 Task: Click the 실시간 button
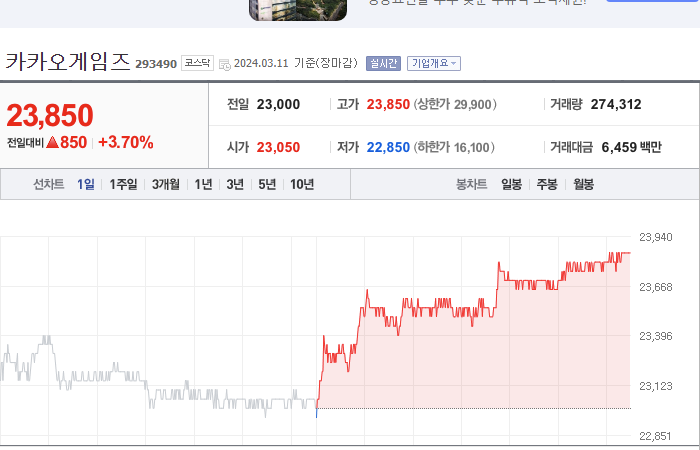pos(383,63)
